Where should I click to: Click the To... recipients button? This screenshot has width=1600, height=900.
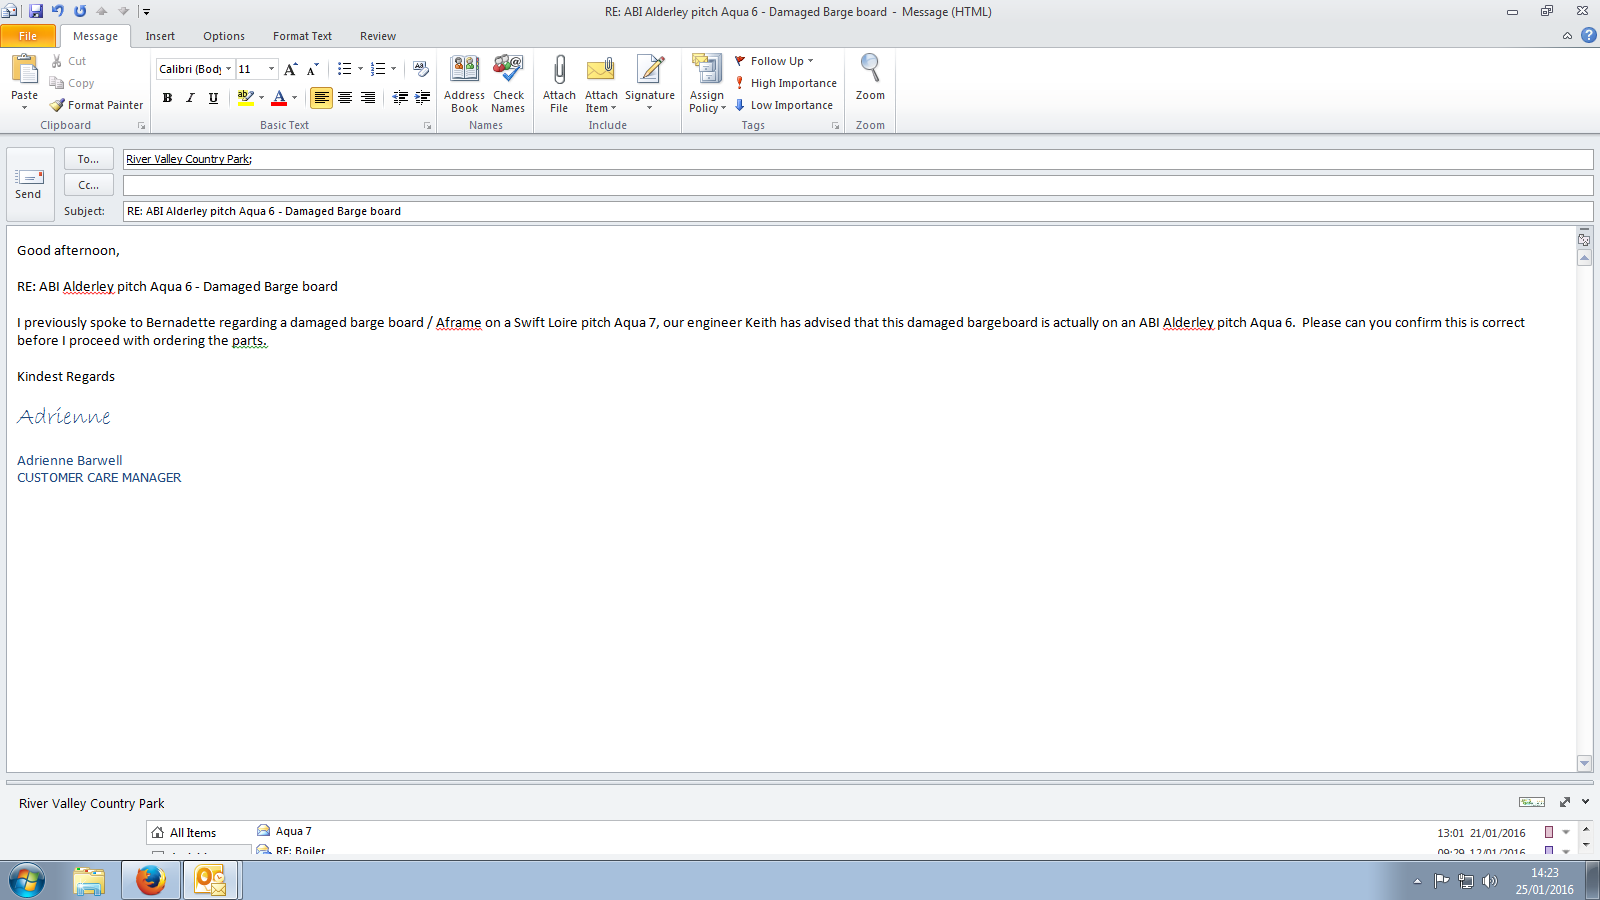88,159
